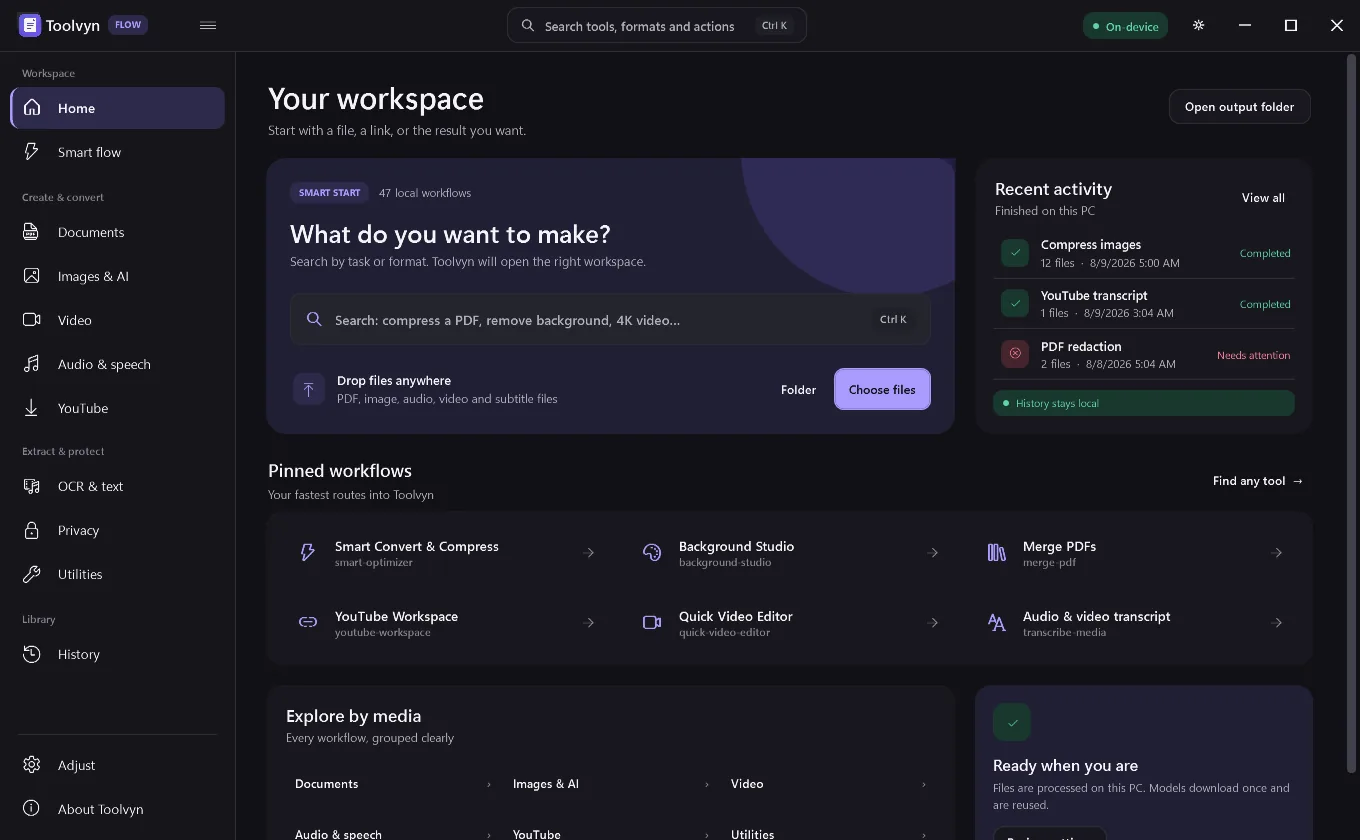Click the YouTube Workspace link icon

tap(308, 623)
